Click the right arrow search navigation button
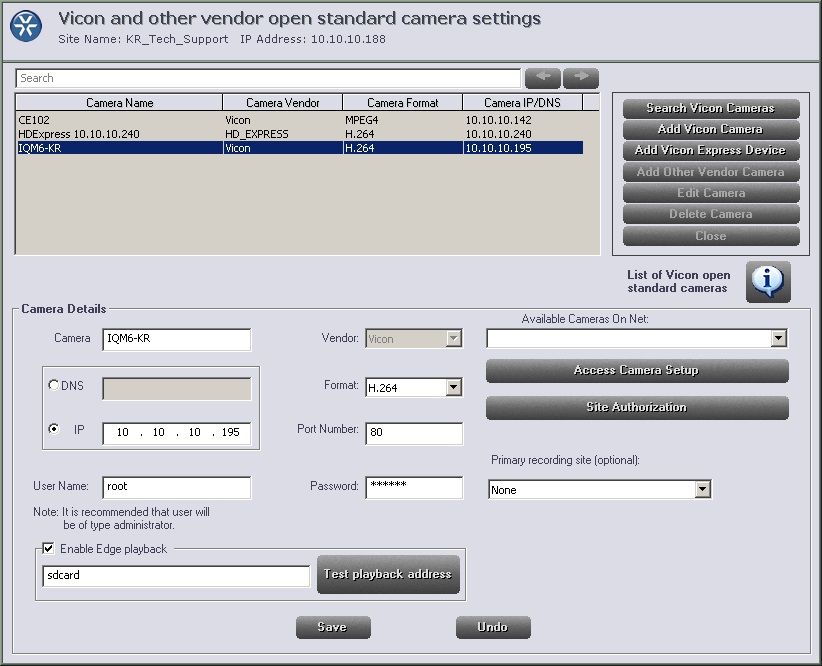Viewport: 822px width, 666px height. coord(581,78)
